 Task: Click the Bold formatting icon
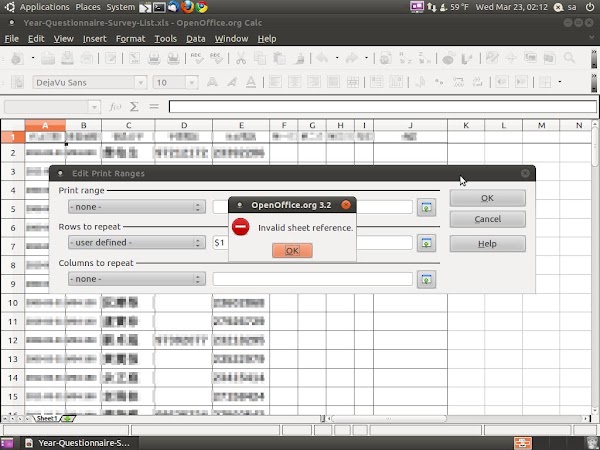pos(212,82)
